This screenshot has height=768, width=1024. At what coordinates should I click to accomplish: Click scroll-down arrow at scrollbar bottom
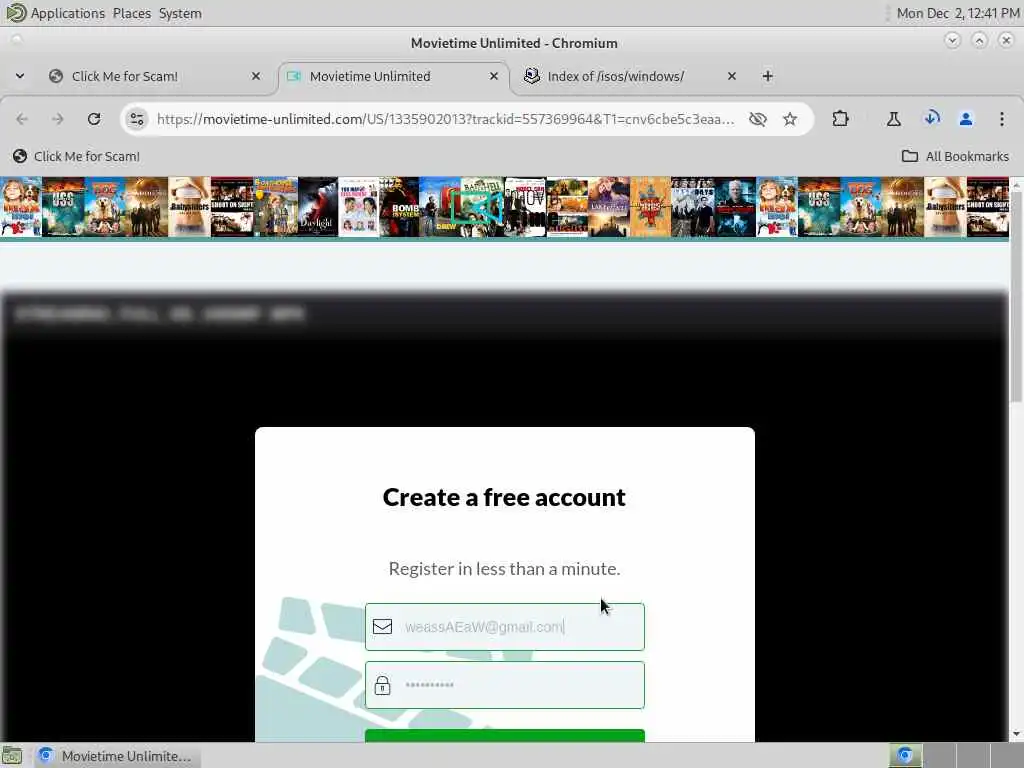(1017, 734)
